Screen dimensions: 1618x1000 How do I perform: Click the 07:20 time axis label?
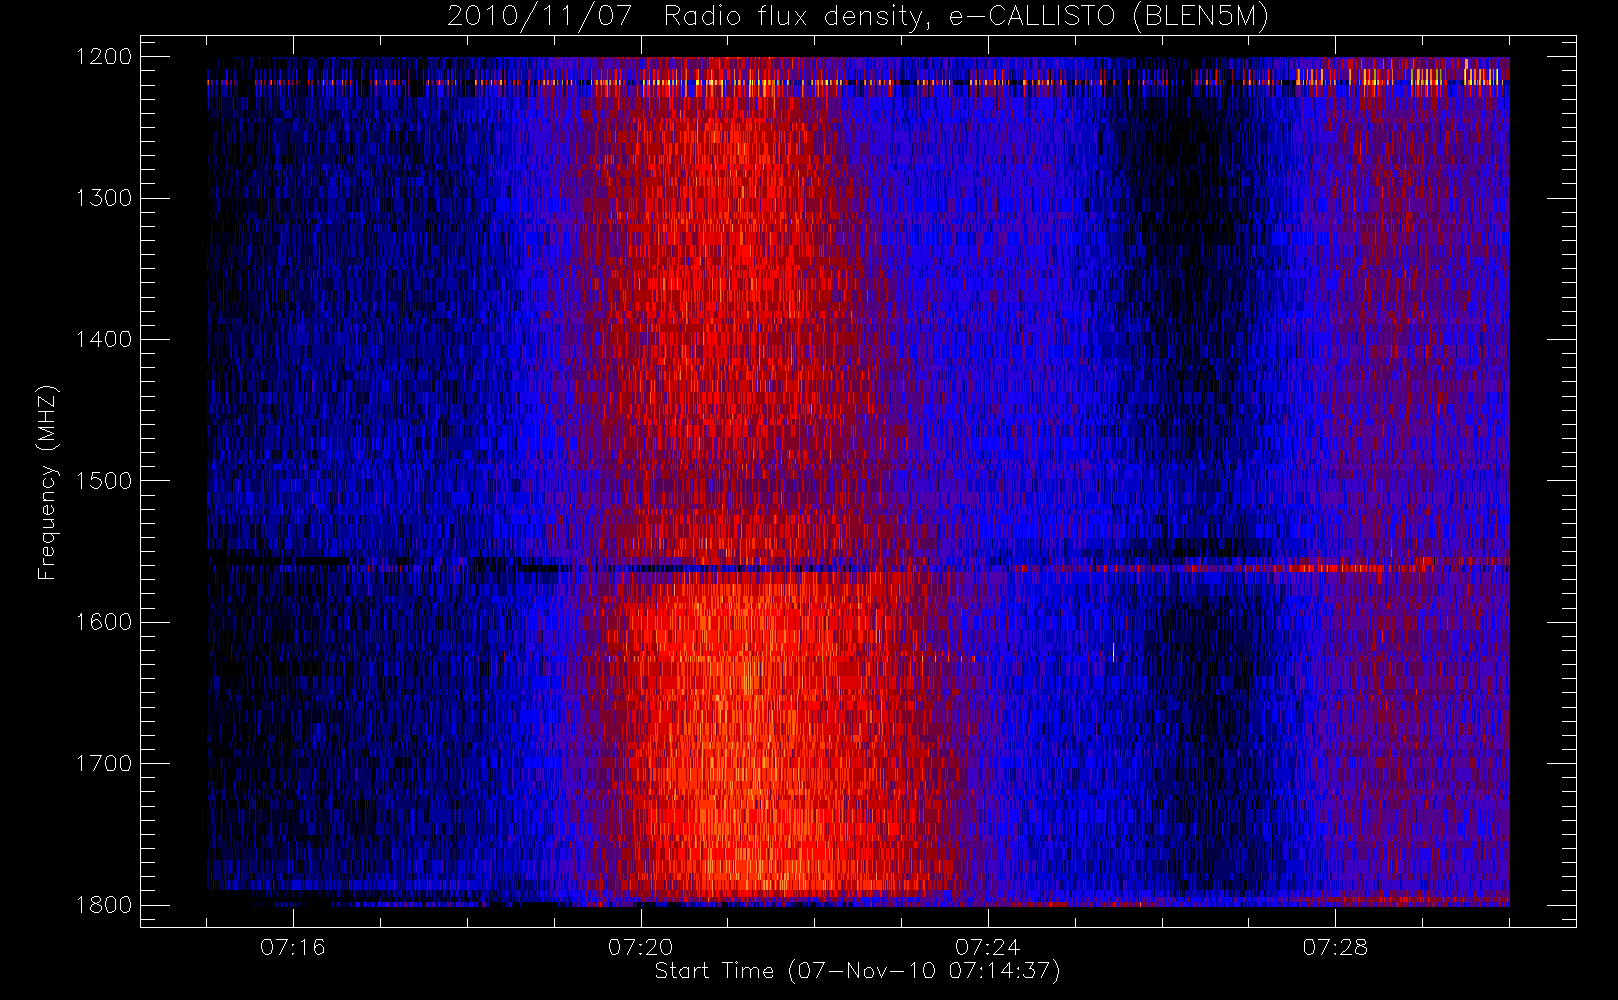641,947
